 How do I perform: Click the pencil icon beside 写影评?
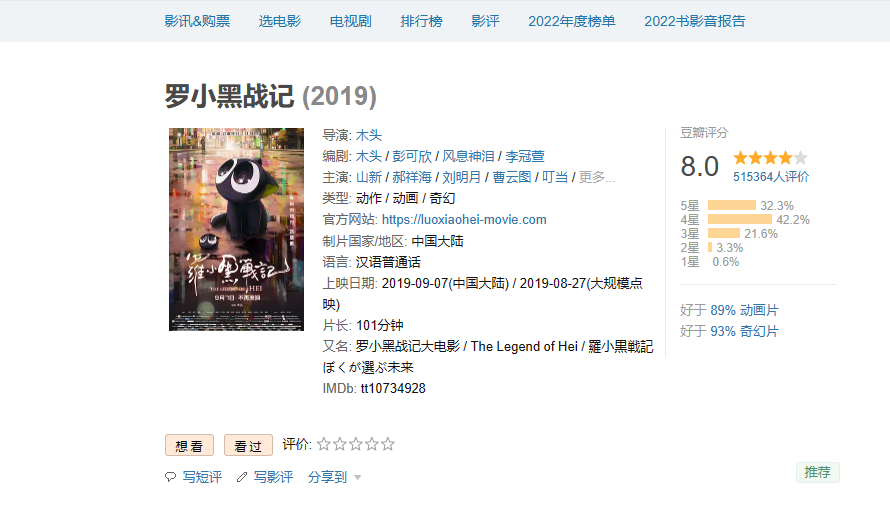click(x=242, y=477)
